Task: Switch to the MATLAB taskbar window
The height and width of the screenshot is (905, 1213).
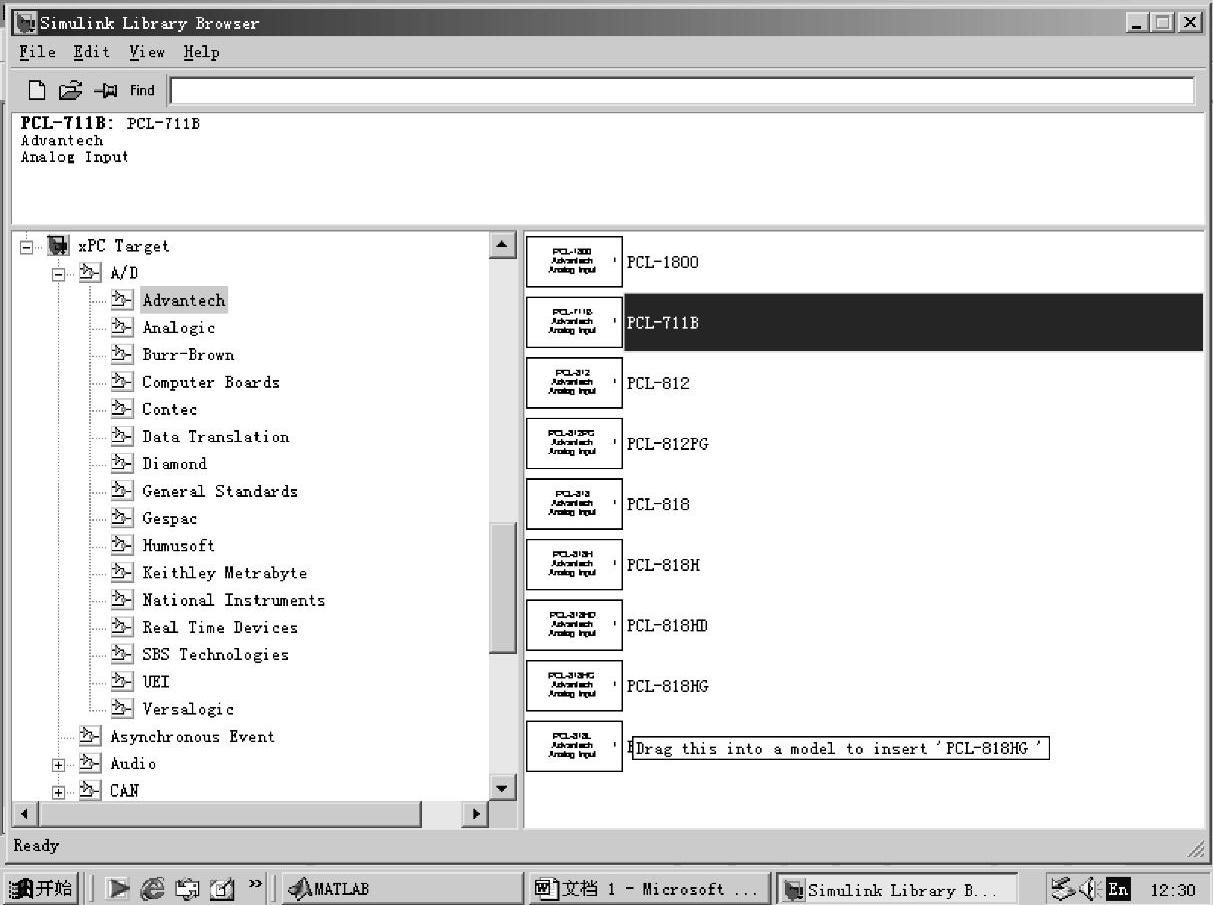Action: click(400, 888)
